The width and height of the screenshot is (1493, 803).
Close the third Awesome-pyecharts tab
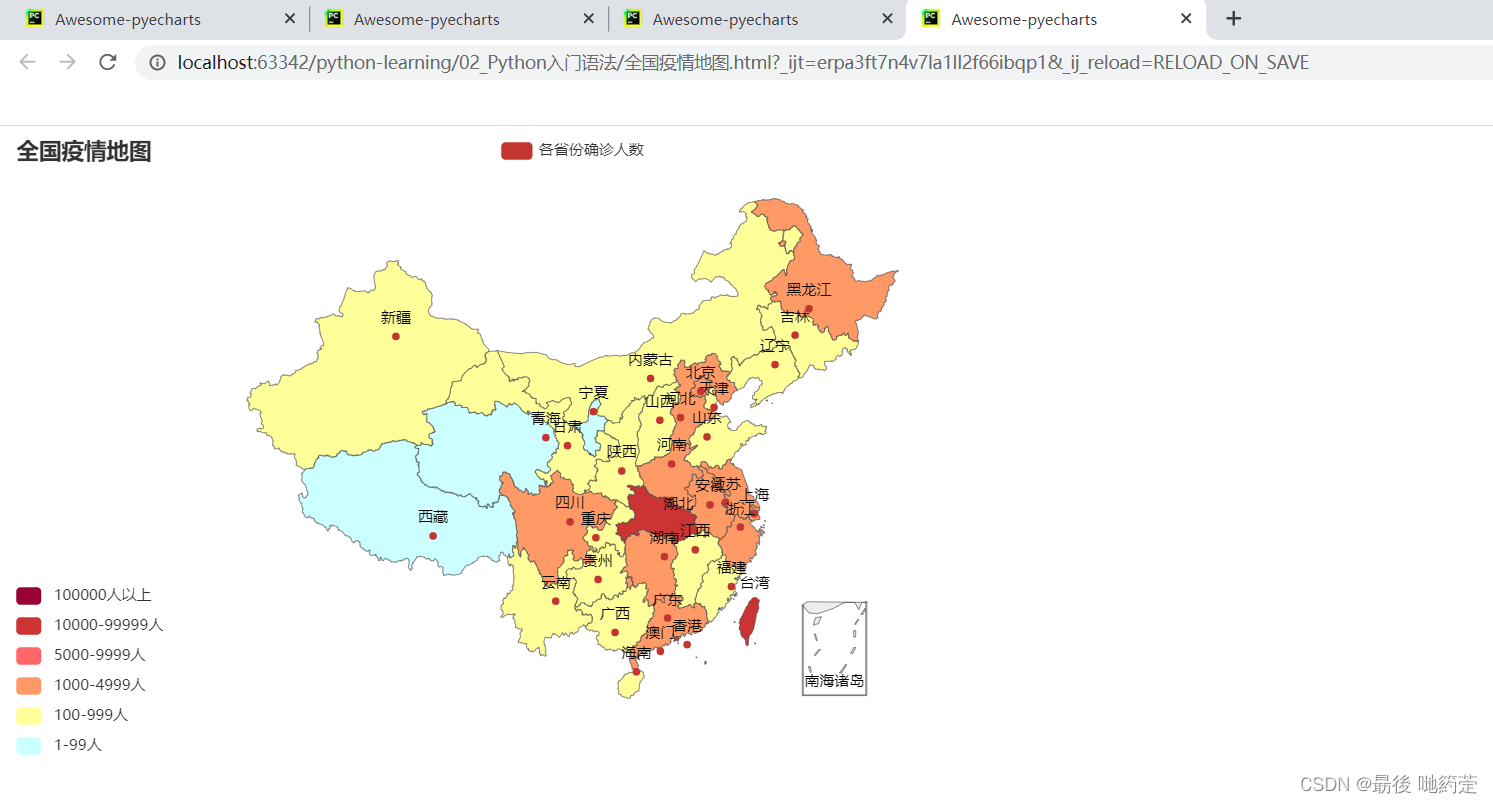point(887,19)
